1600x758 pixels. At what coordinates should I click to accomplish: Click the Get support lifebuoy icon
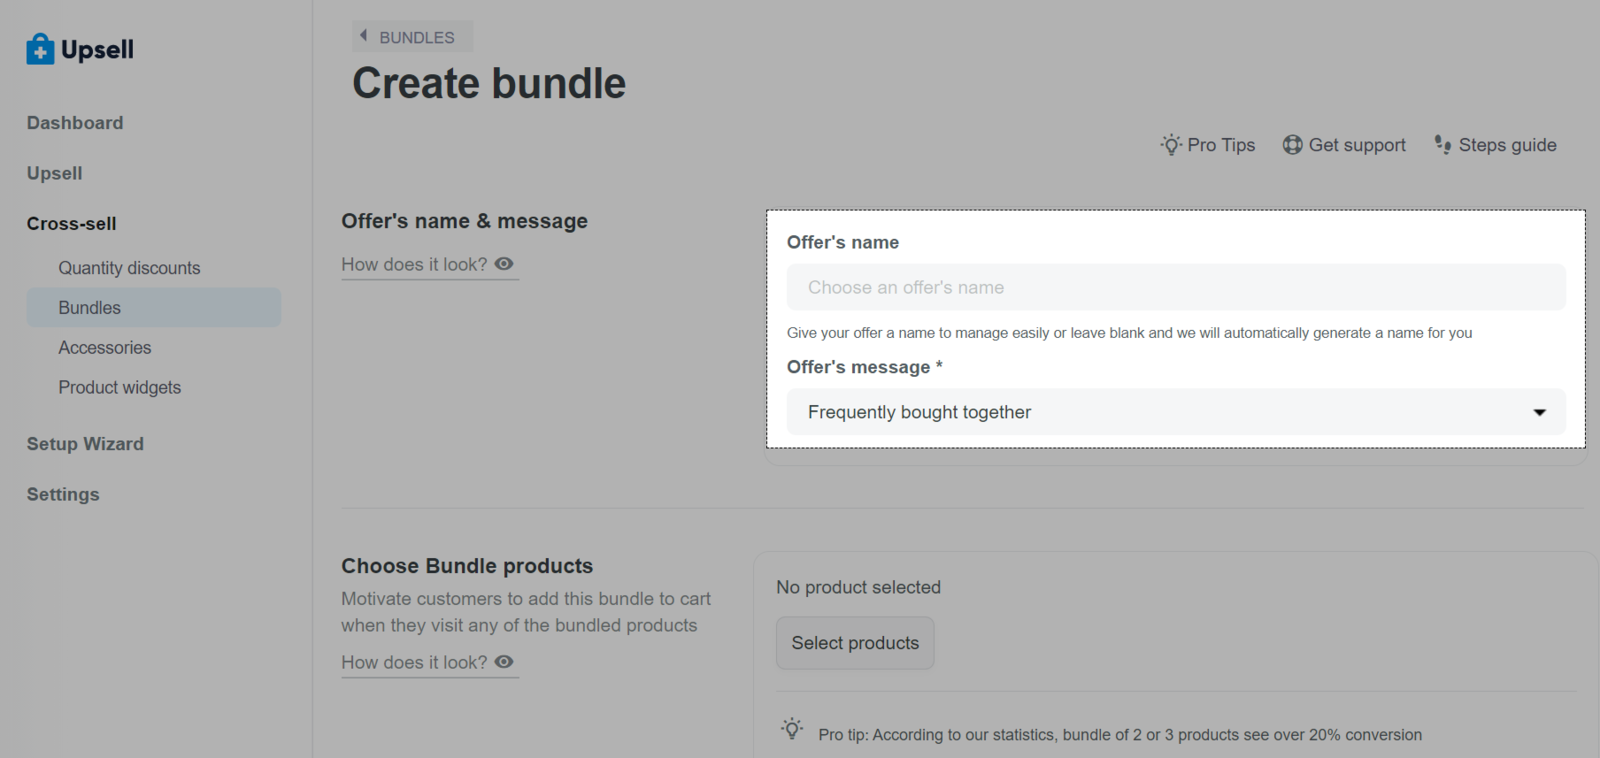click(1292, 145)
